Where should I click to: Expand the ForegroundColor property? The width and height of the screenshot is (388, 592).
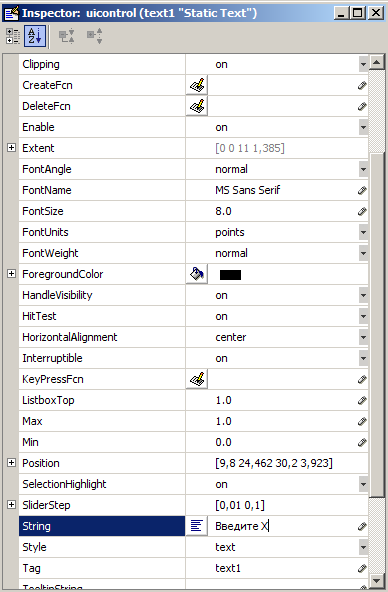(x=11, y=274)
